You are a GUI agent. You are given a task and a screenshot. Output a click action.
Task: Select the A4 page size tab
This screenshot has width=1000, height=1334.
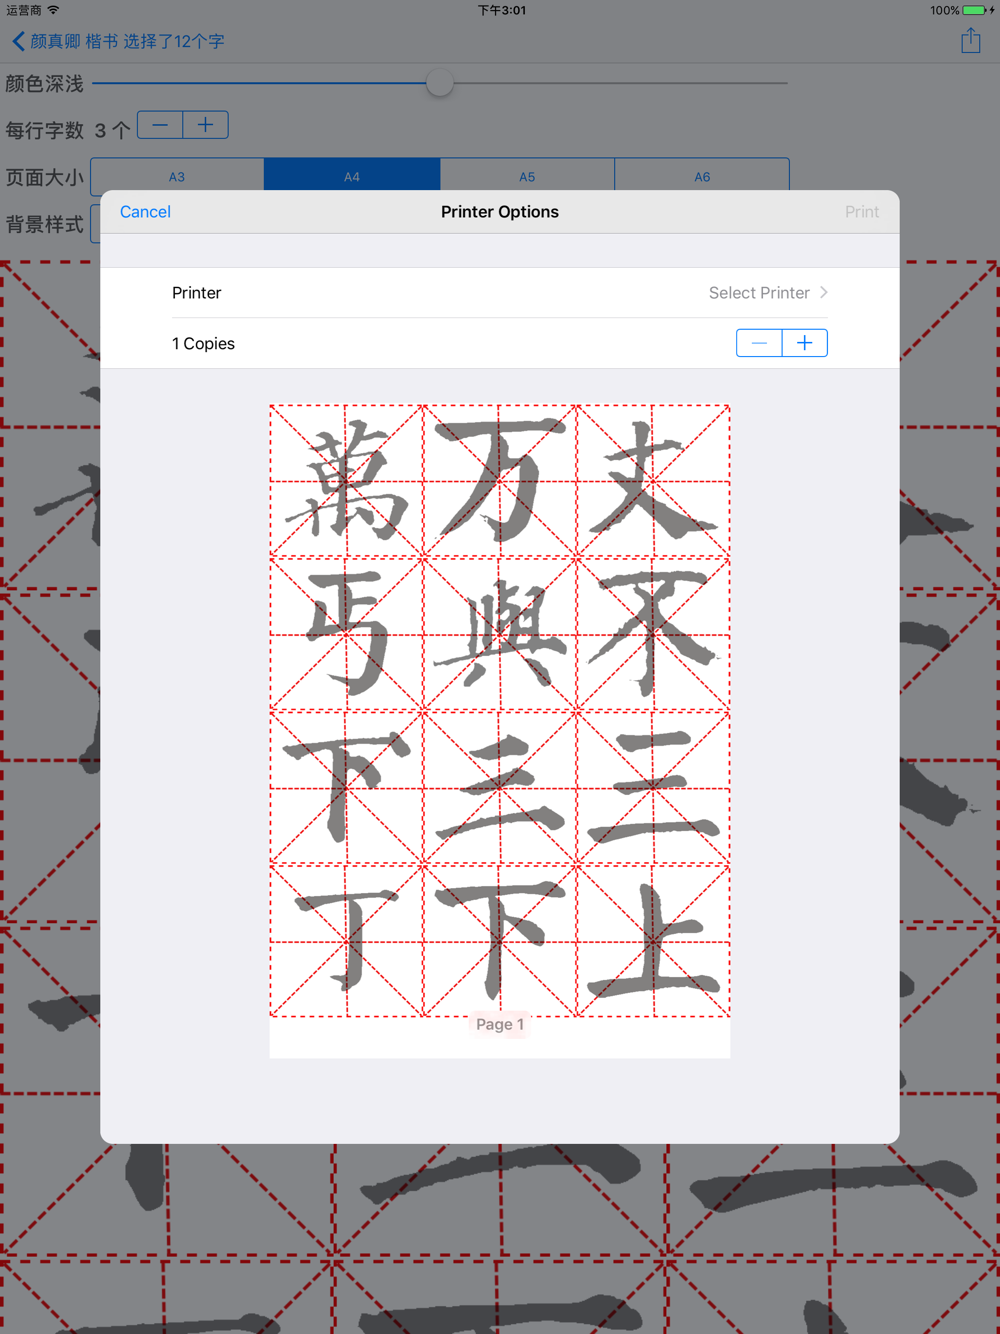352,176
